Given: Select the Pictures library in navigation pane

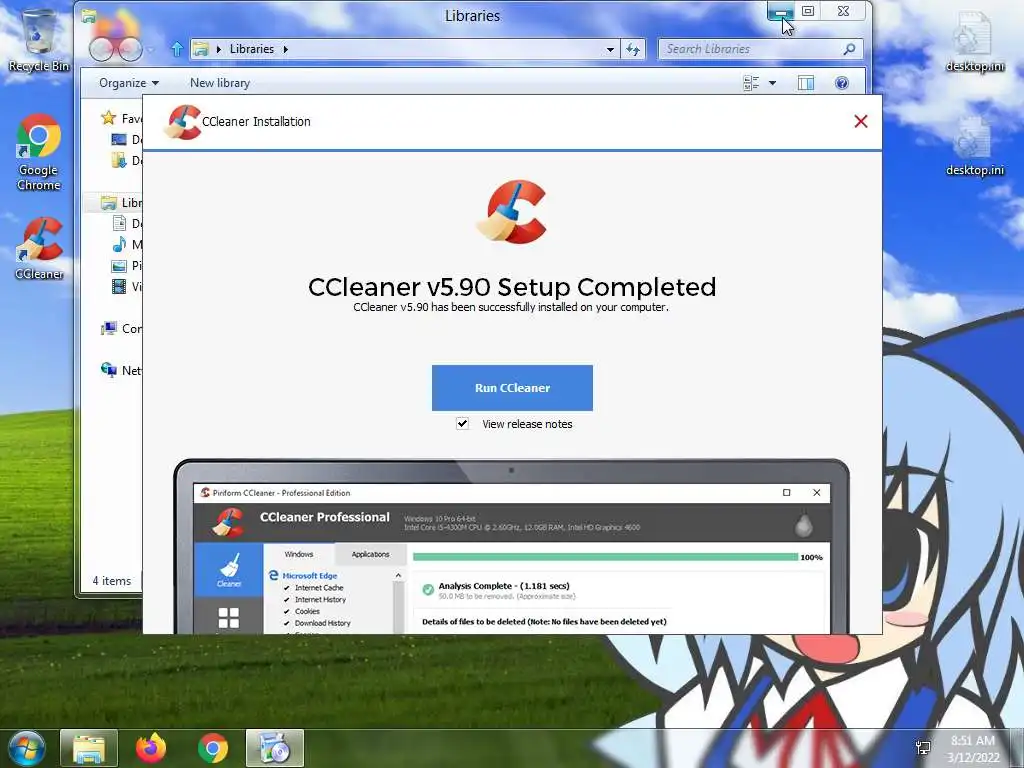Looking at the screenshot, I should click(127, 265).
